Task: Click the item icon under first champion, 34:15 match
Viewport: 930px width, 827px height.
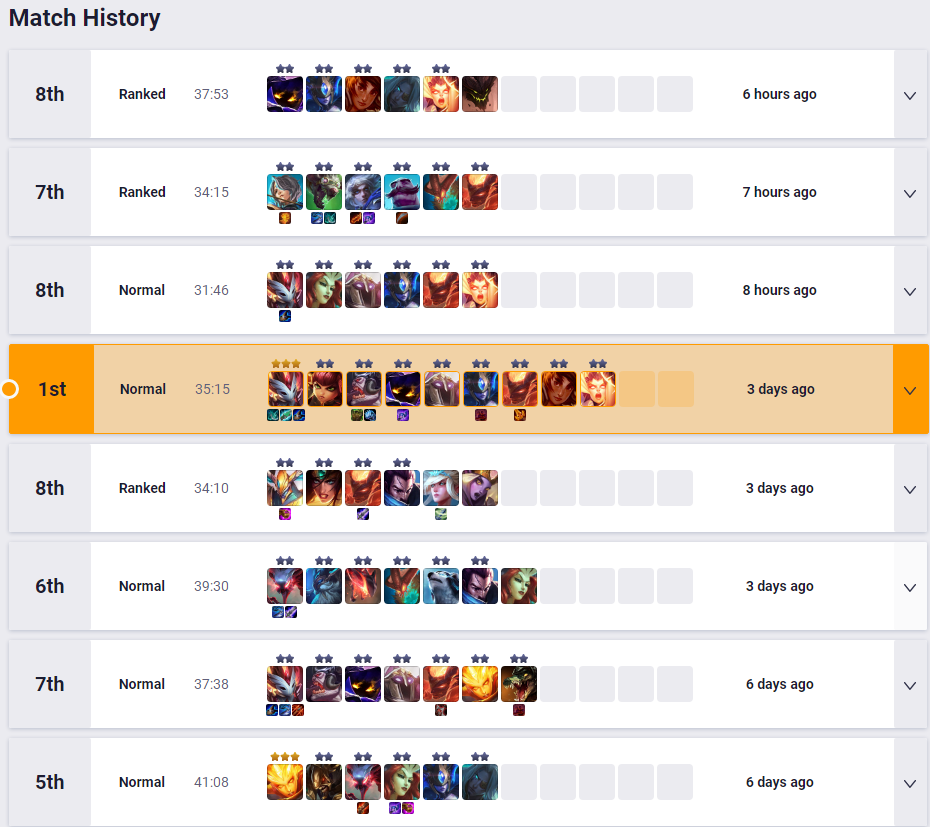Action: coord(285,218)
